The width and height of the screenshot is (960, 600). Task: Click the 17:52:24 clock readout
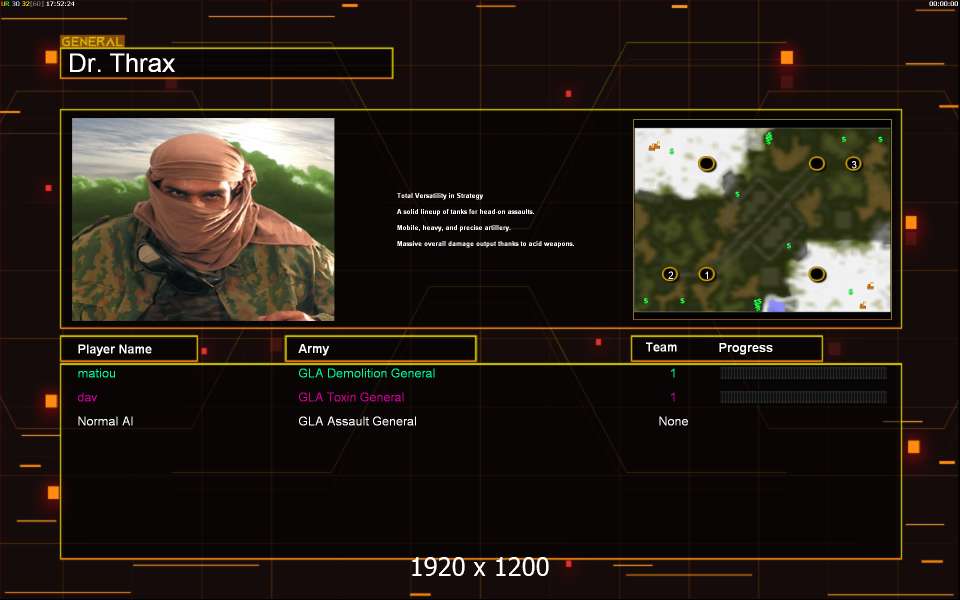[60, 4]
